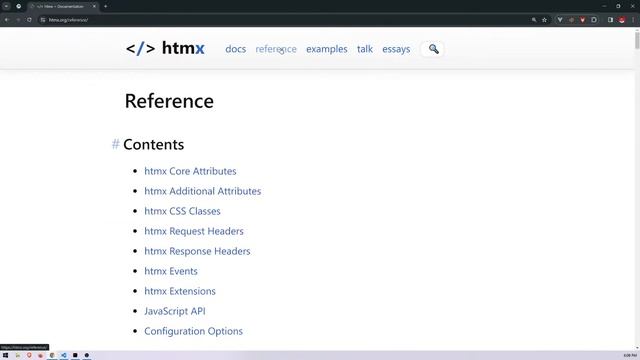This screenshot has width=640, height=360.
Task: Reload the page with the refresh icon
Action: (29, 20)
